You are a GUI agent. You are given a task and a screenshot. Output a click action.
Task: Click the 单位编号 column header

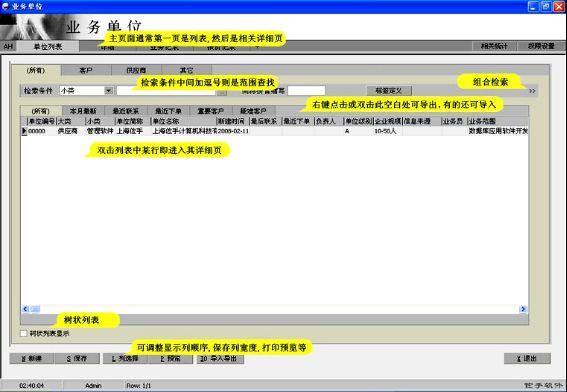point(42,121)
